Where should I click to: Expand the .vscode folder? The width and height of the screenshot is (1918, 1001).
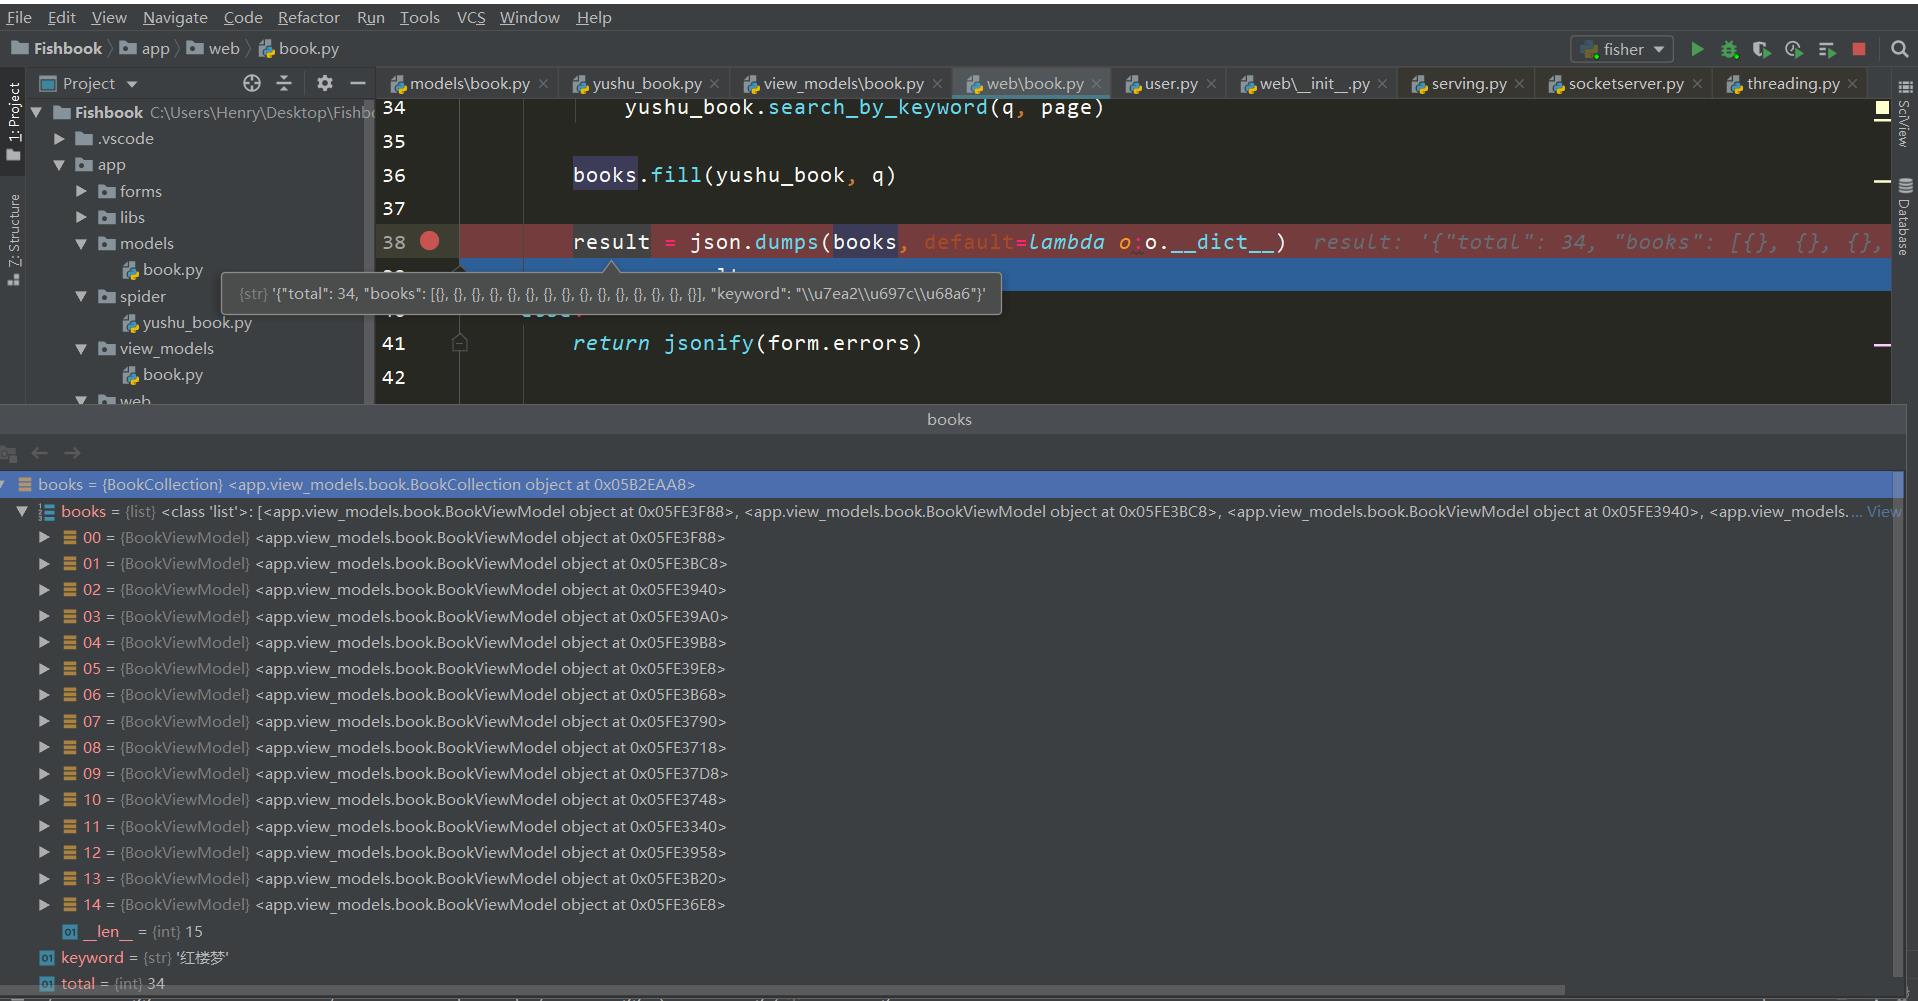tap(59, 138)
